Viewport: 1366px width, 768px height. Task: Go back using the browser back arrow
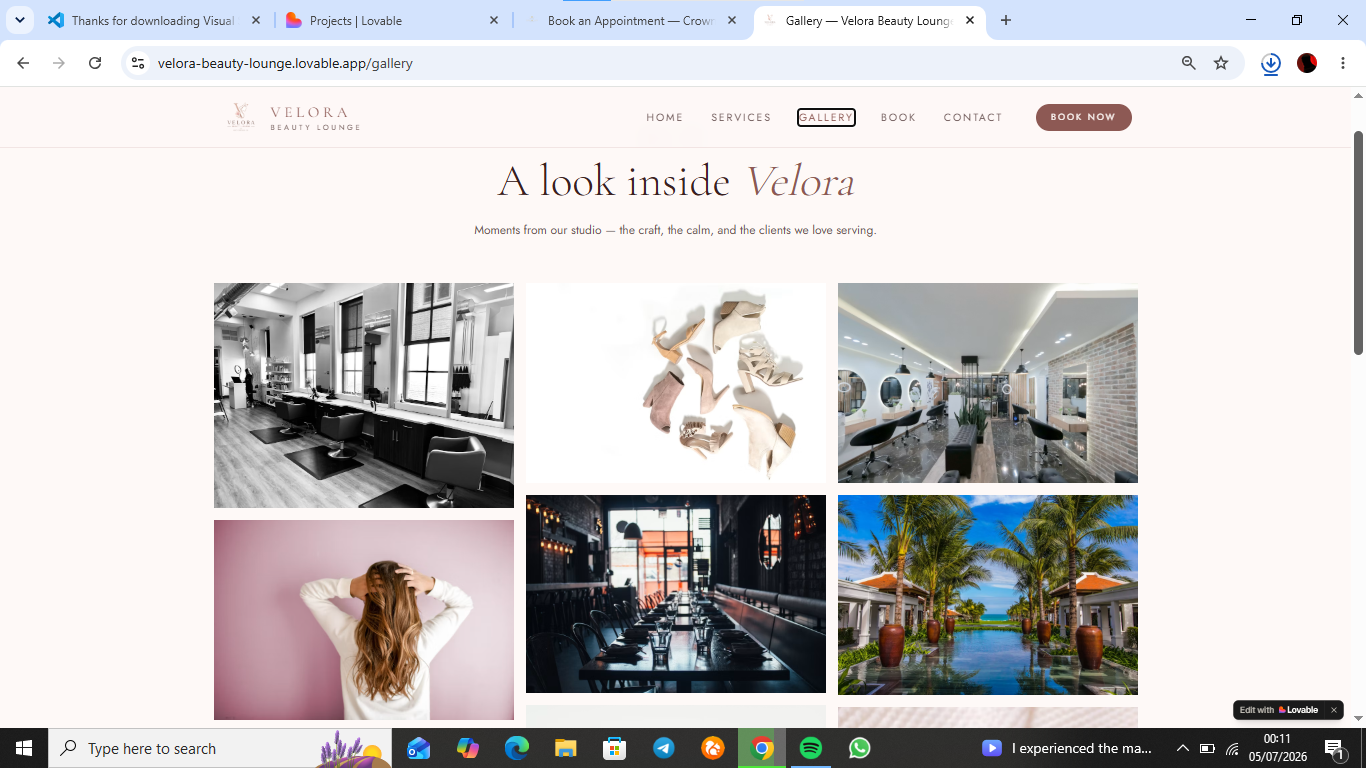click(23, 63)
